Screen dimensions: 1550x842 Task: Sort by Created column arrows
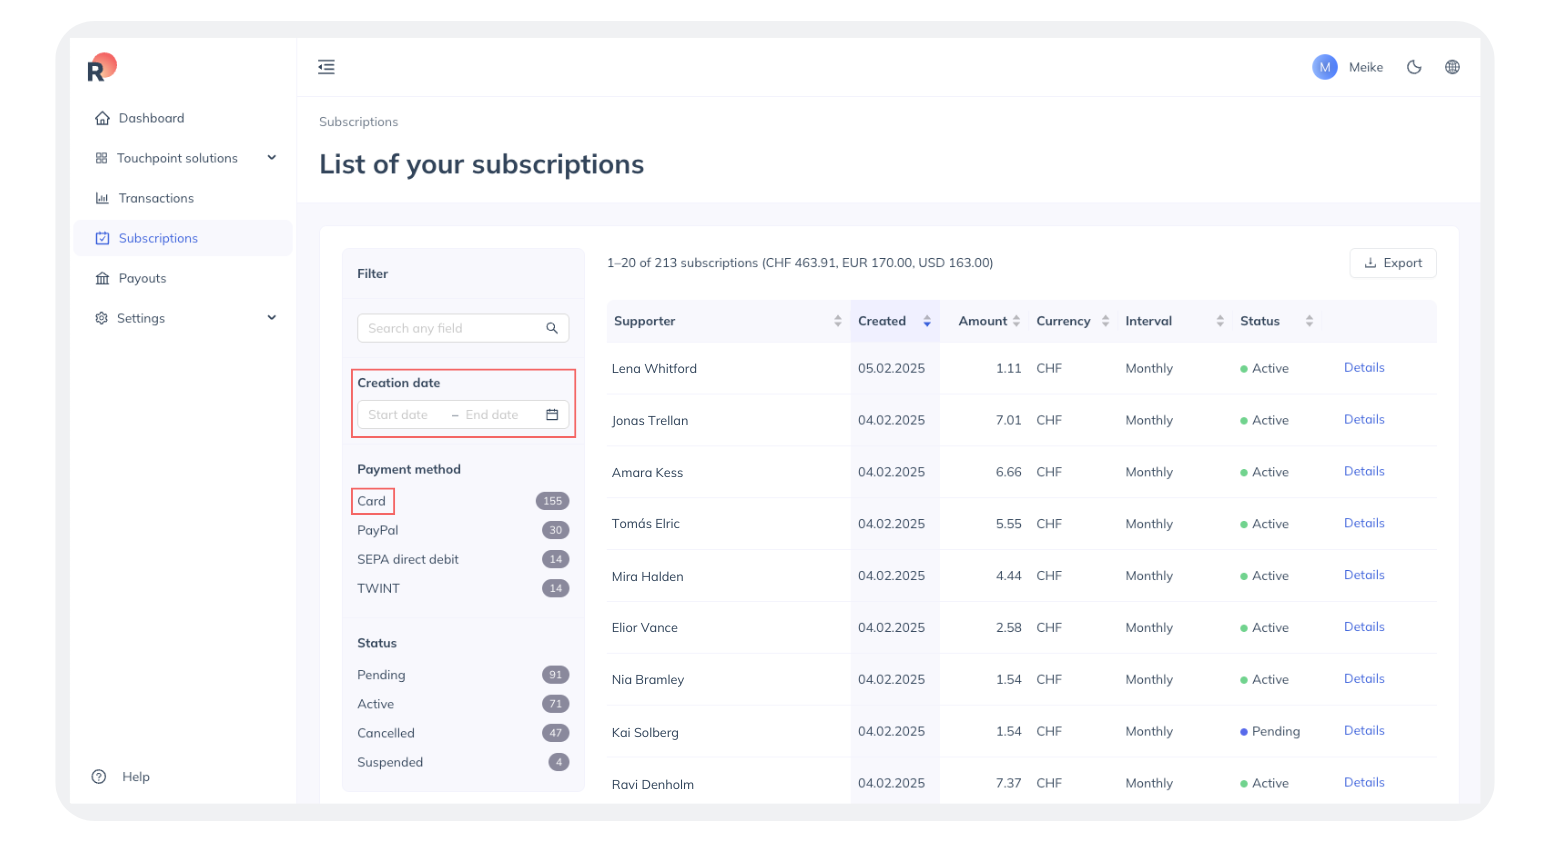point(927,321)
